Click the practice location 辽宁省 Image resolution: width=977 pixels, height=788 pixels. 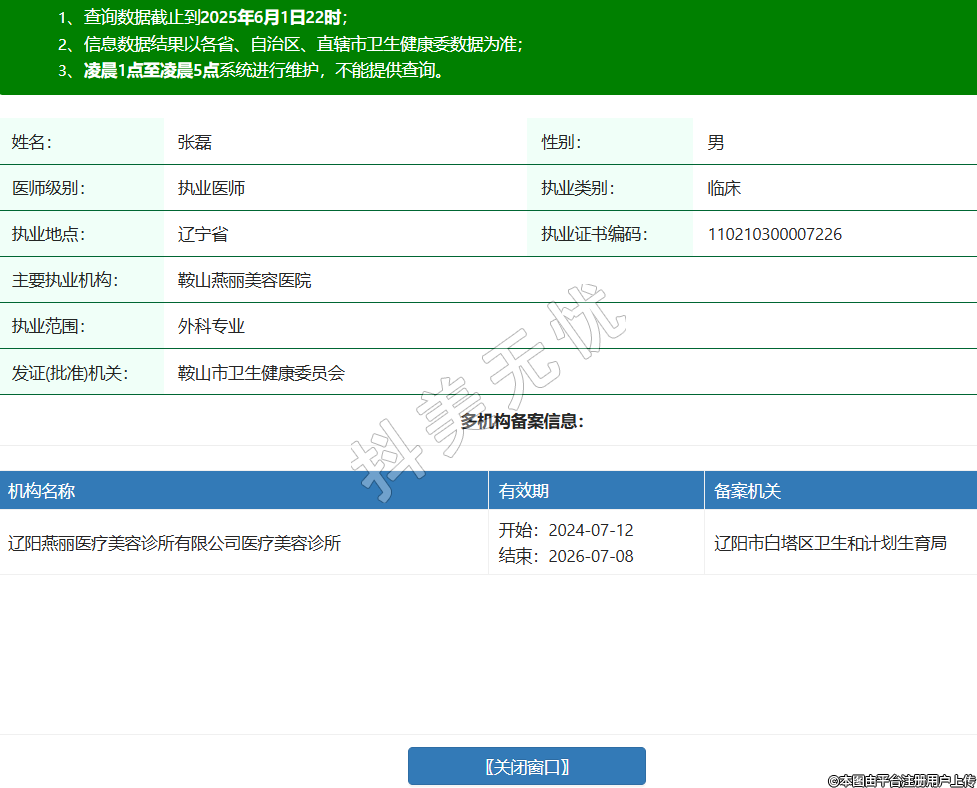(203, 235)
